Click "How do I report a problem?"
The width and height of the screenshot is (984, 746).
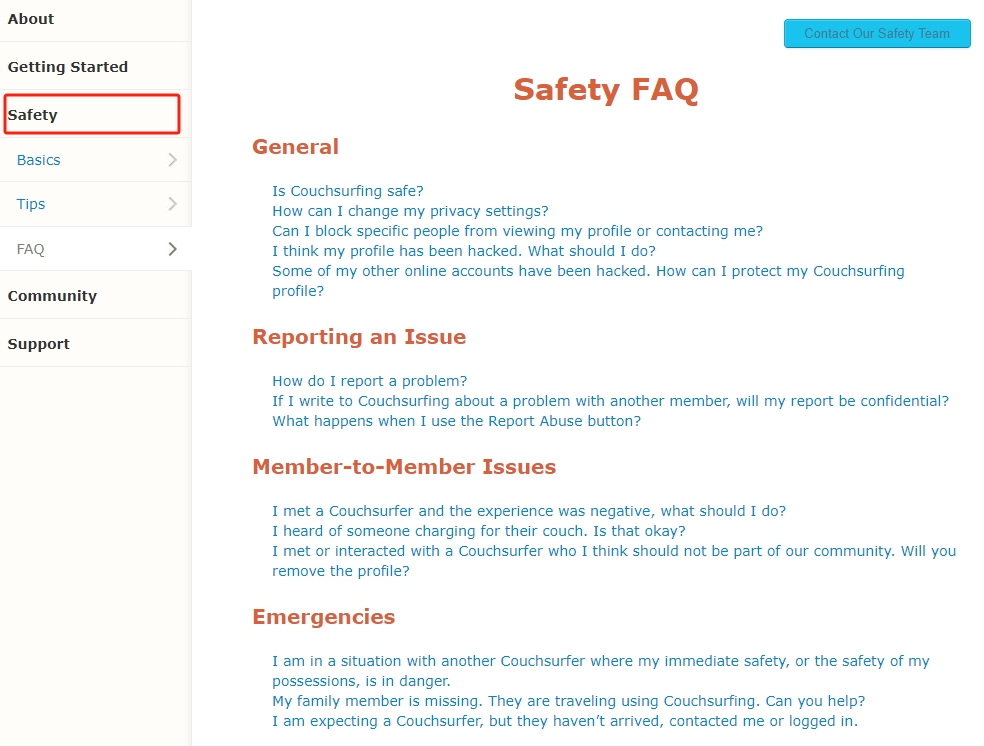click(x=369, y=381)
